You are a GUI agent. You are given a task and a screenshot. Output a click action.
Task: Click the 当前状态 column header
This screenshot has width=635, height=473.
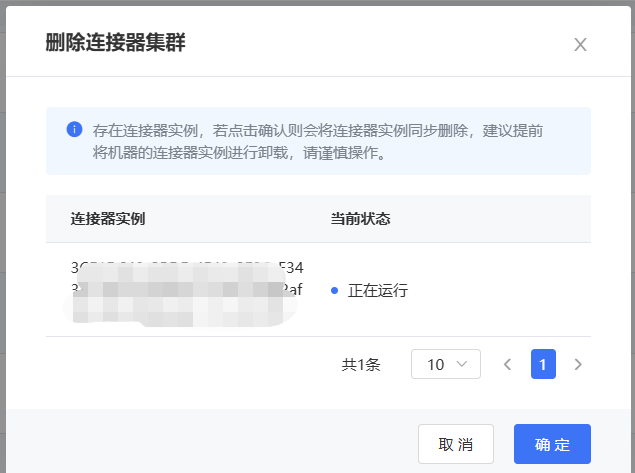360,219
